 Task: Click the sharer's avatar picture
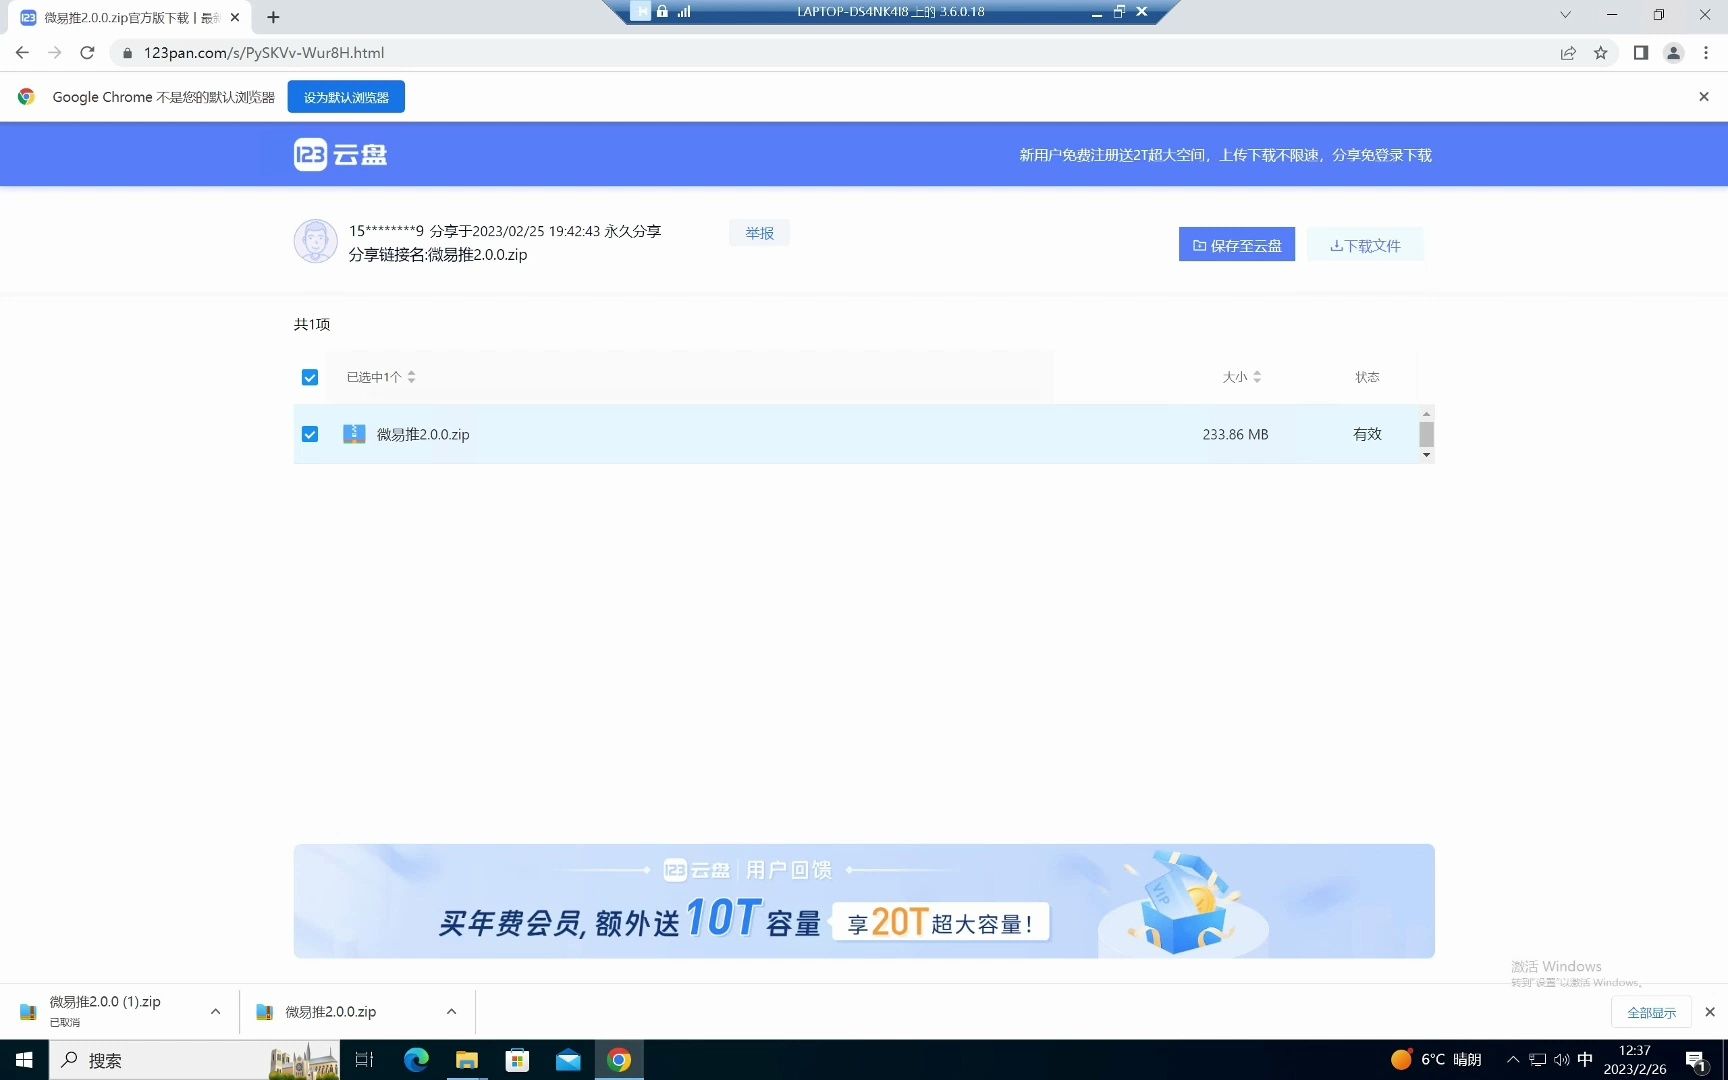click(x=315, y=242)
